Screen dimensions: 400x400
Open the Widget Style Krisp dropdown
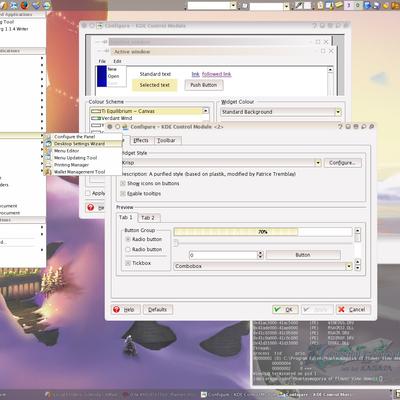220,163
